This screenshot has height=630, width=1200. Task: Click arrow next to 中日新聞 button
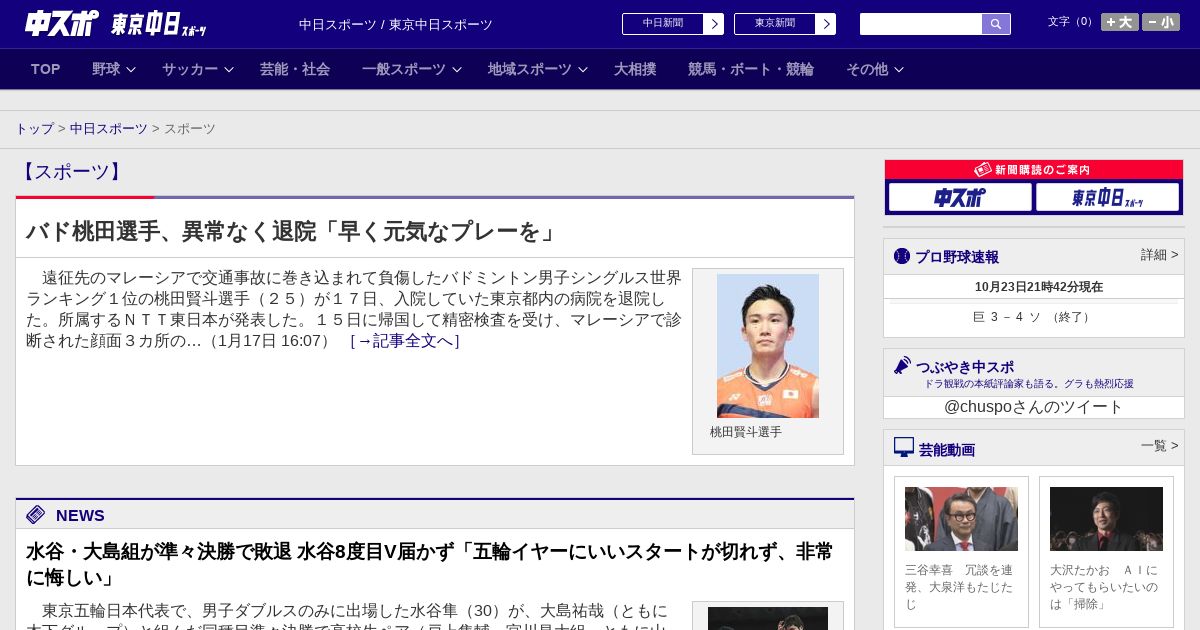point(714,24)
